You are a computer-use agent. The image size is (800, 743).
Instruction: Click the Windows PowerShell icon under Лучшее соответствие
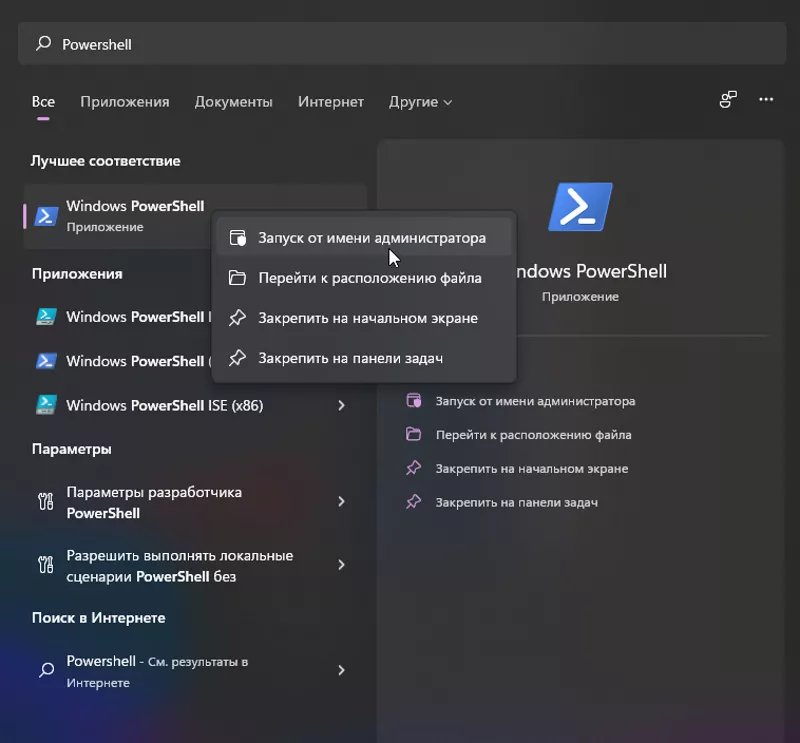click(44, 213)
